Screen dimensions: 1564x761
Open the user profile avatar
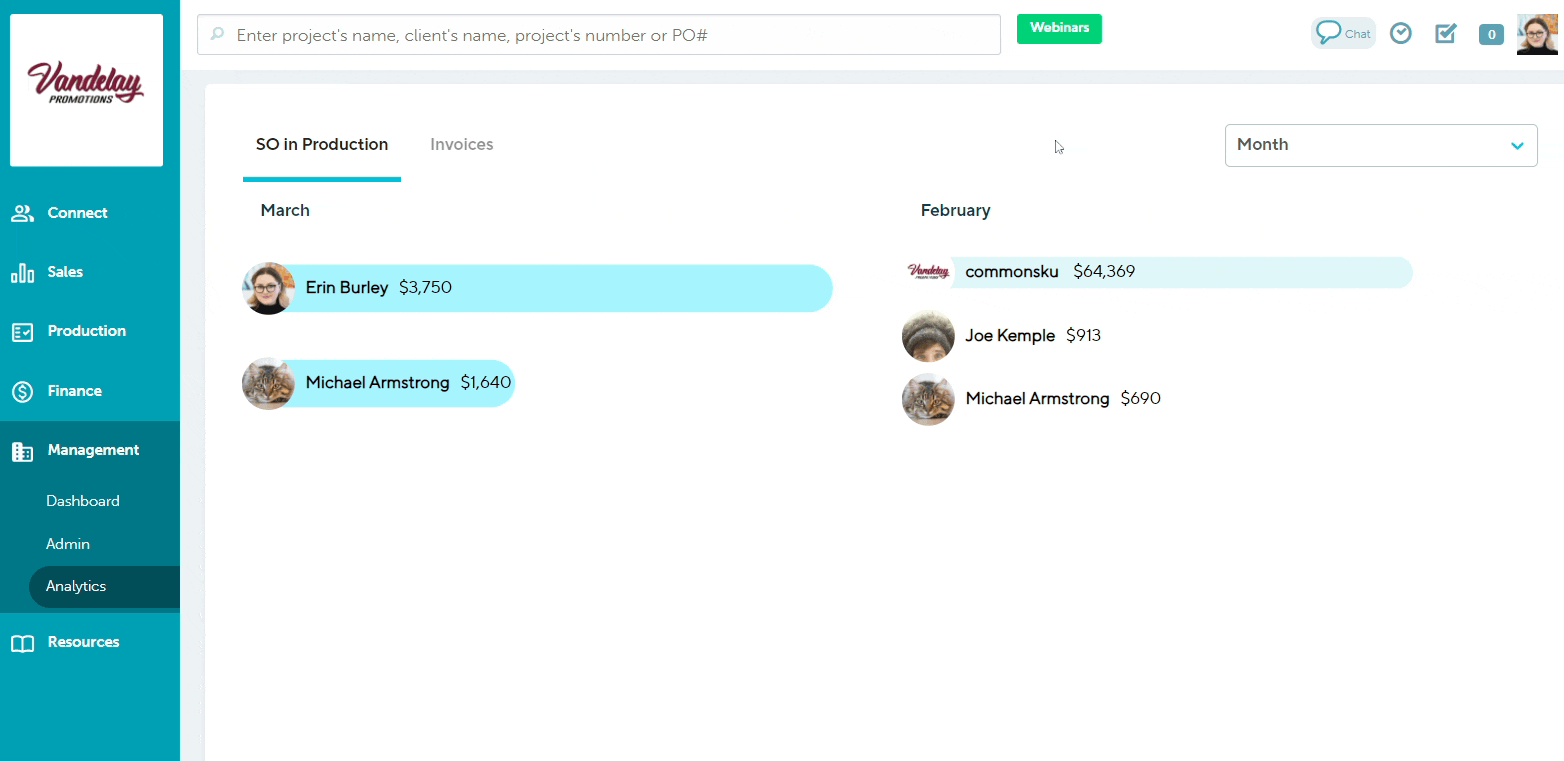click(x=1537, y=34)
